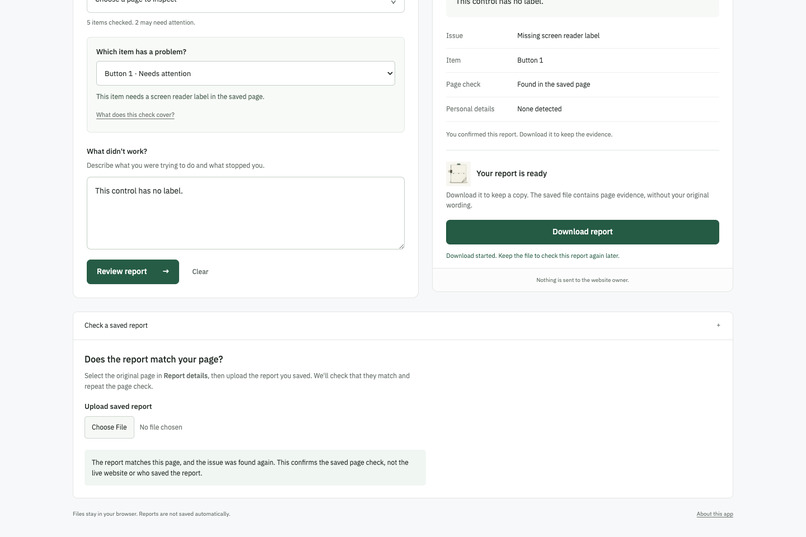Click the 'Button 1' item value
Screen dimensions: 806x537
pos(530,60)
